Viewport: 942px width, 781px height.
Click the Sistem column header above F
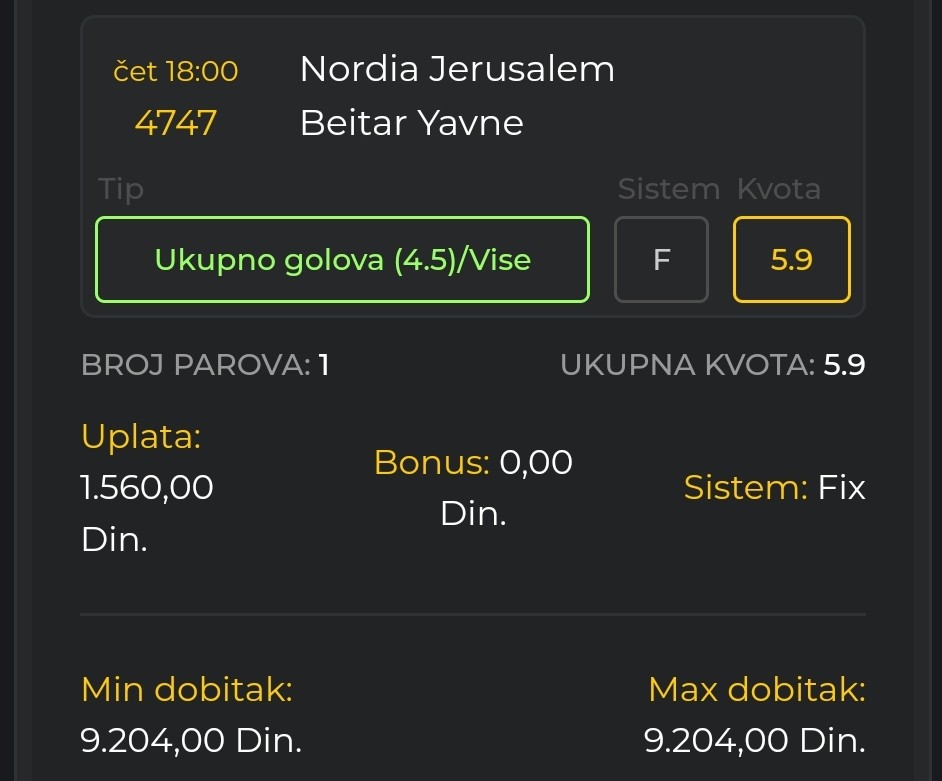[668, 189]
